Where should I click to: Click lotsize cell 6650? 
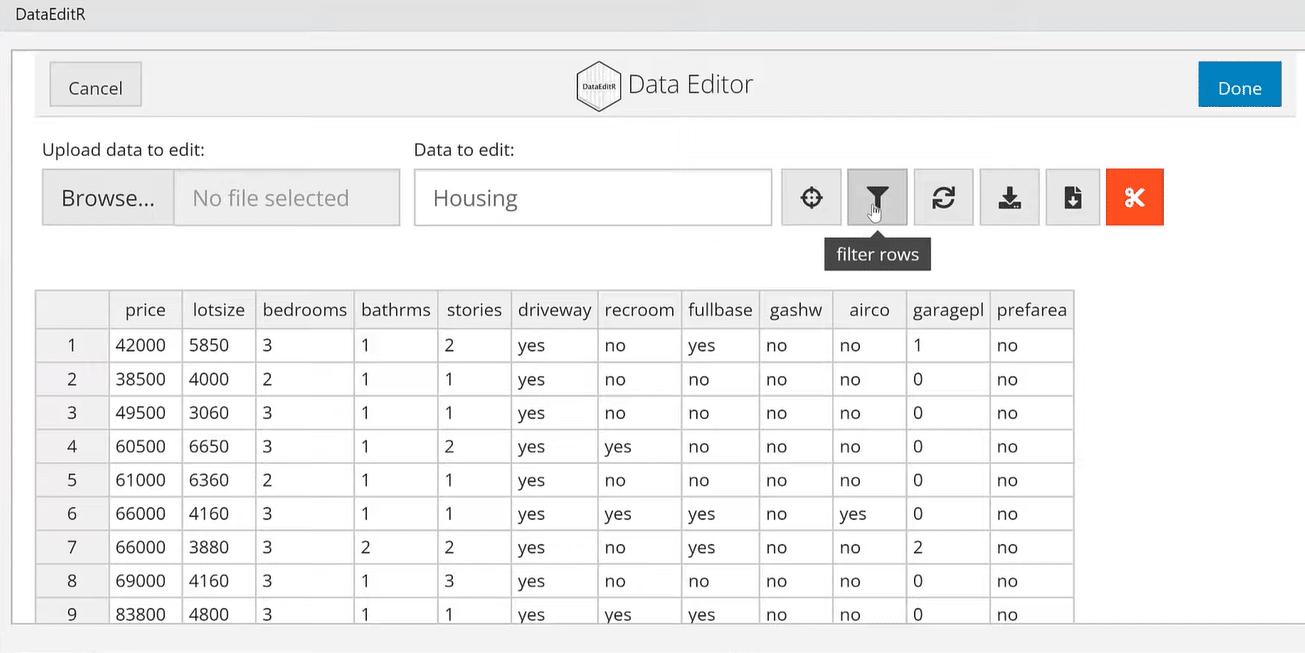point(219,446)
